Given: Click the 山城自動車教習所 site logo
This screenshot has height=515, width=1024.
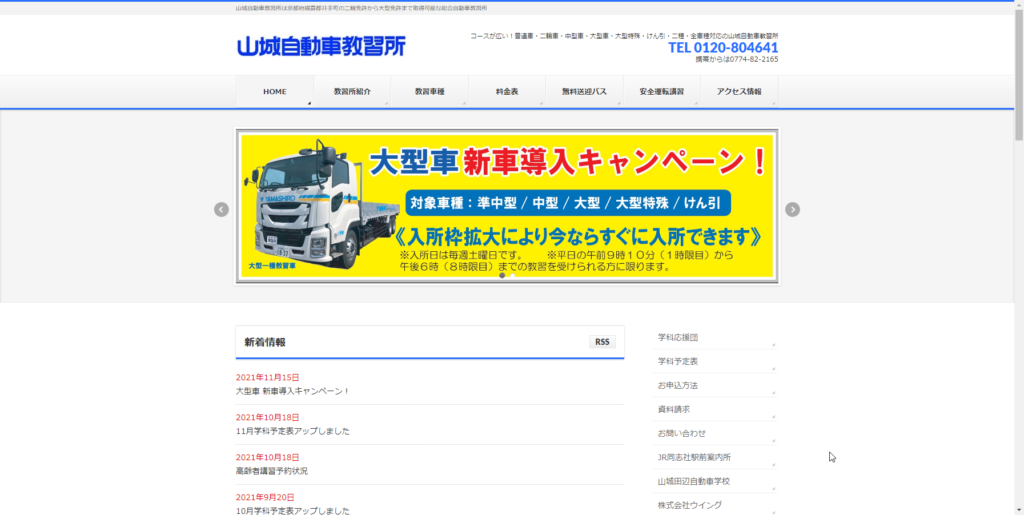Looking at the screenshot, I should coord(321,46).
